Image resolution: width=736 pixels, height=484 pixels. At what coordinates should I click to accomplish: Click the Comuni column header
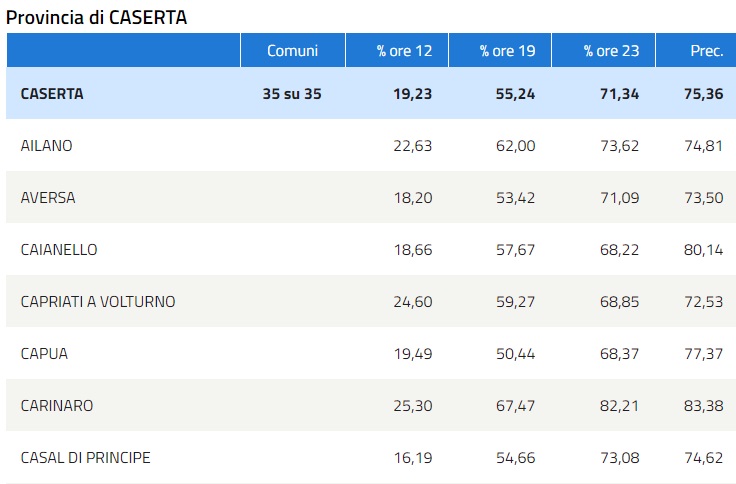click(292, 51)
